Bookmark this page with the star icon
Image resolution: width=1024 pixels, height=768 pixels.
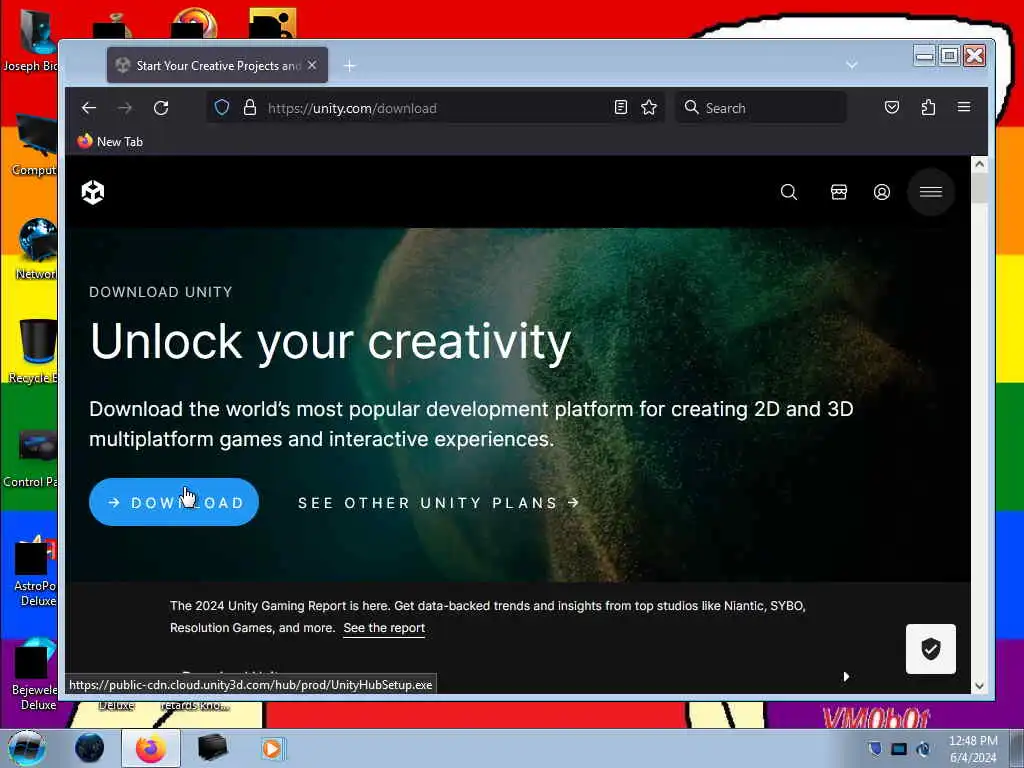pos(648,107)
